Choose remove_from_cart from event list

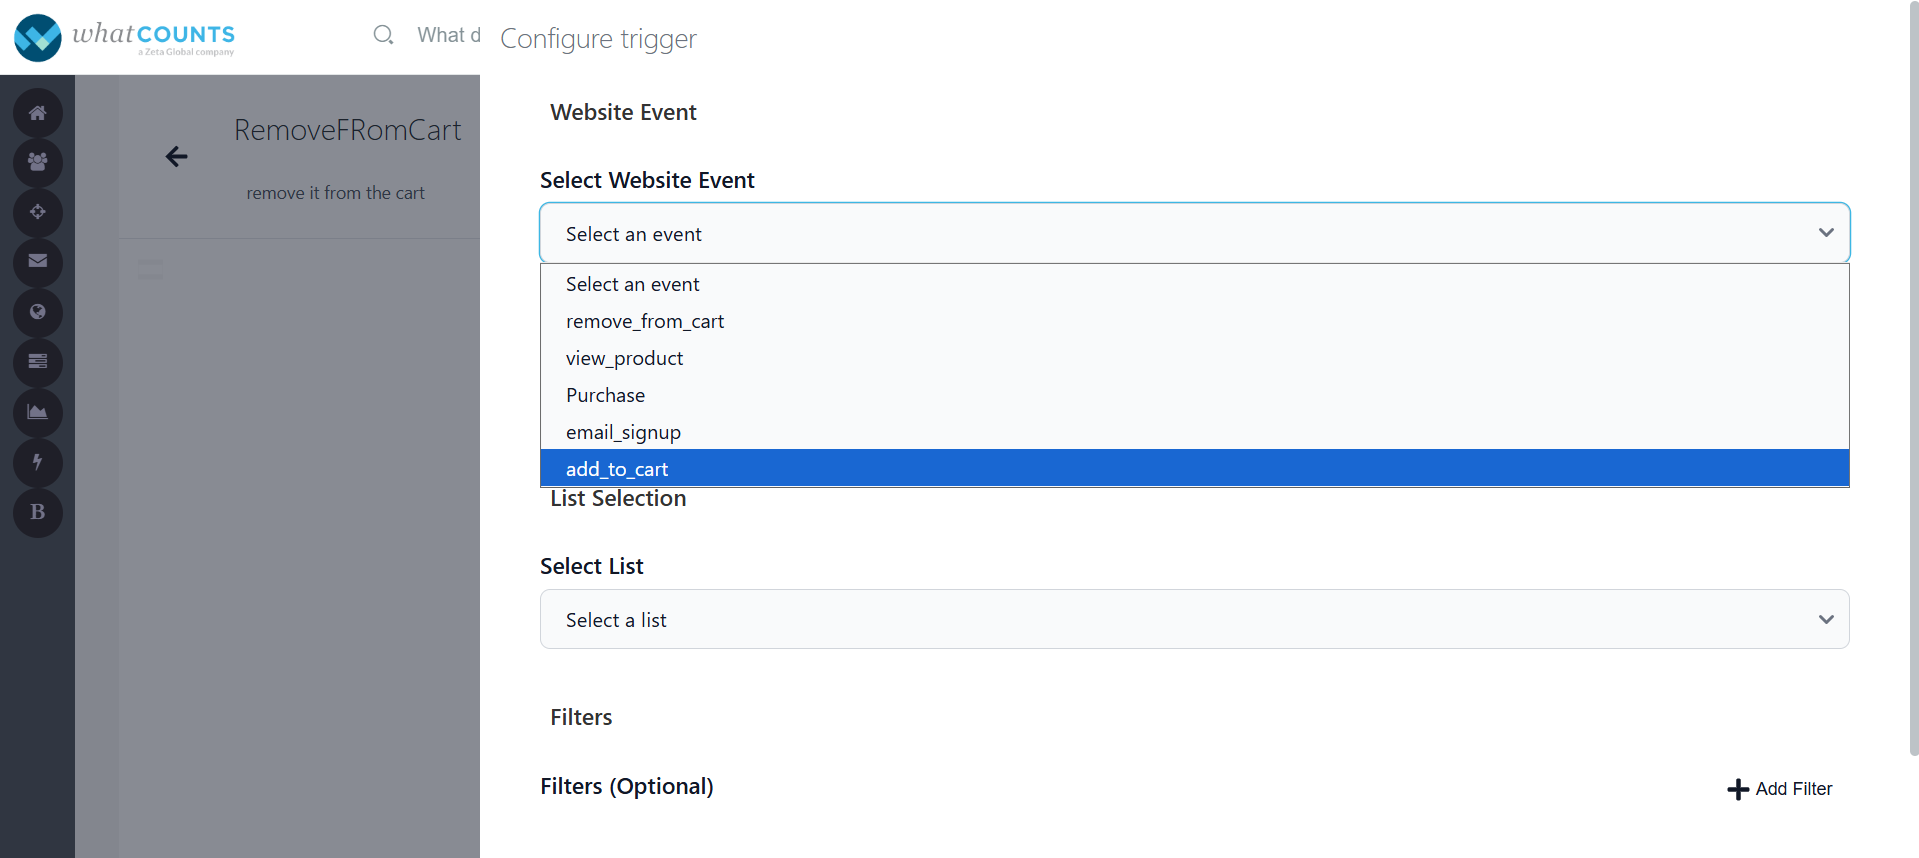[645, 321]
